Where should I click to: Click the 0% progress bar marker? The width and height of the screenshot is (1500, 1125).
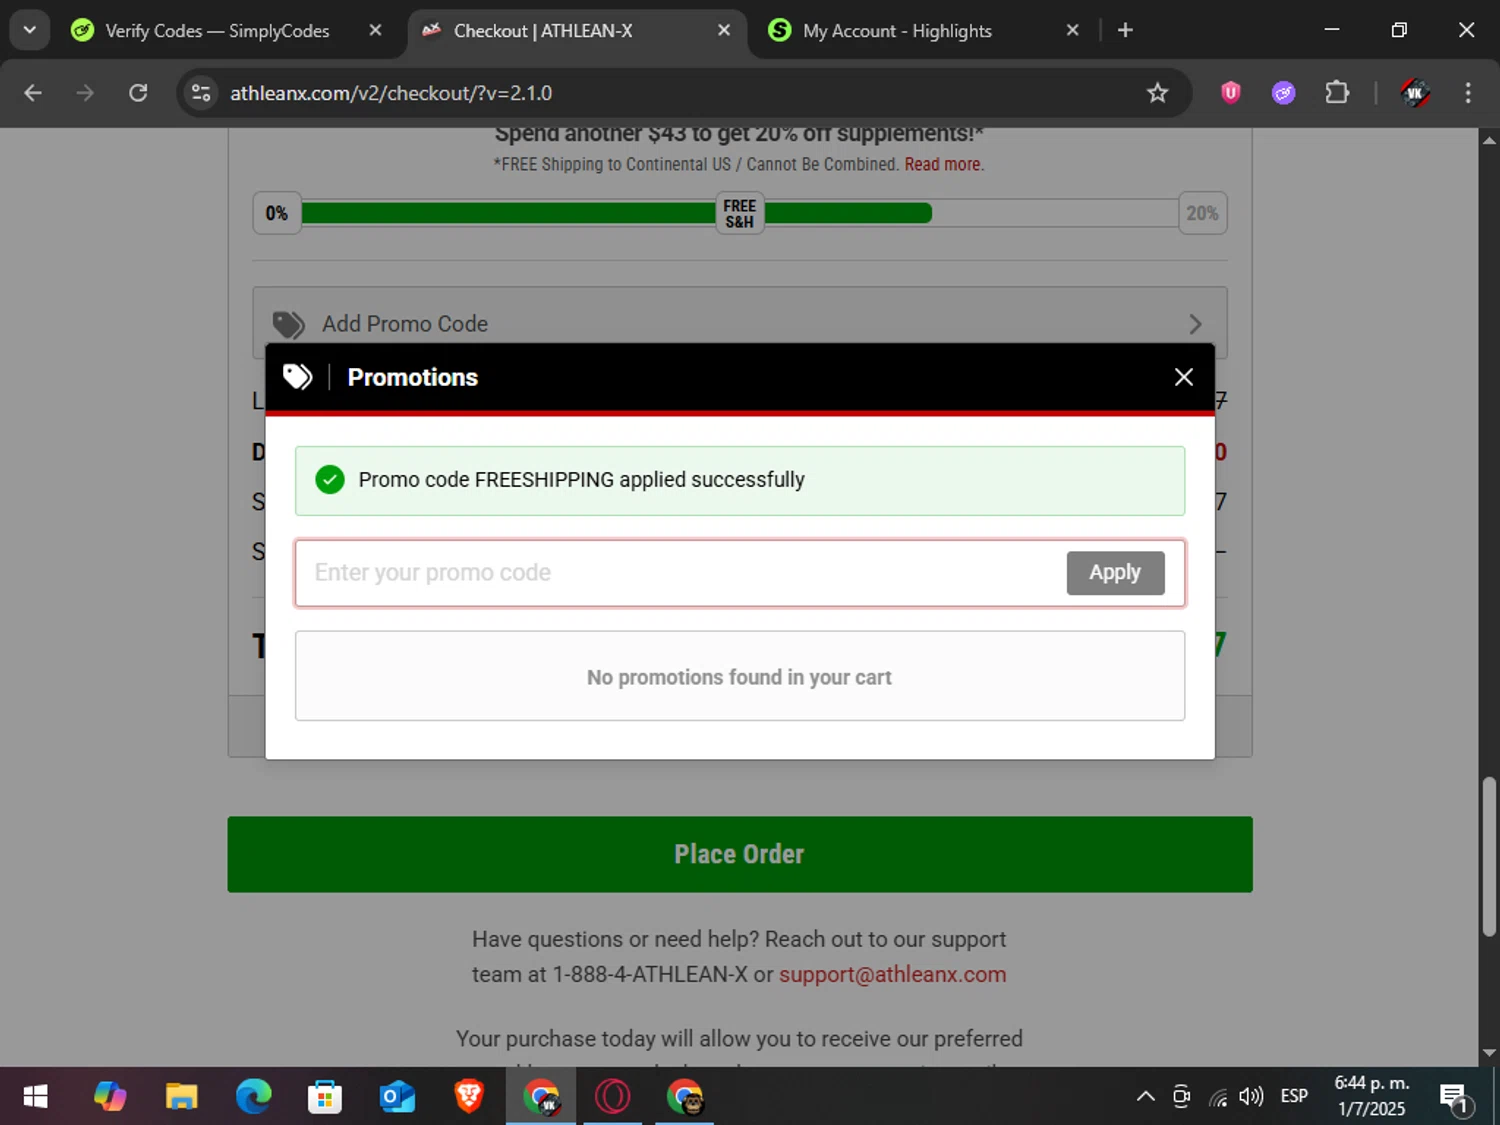click(277, 213)
